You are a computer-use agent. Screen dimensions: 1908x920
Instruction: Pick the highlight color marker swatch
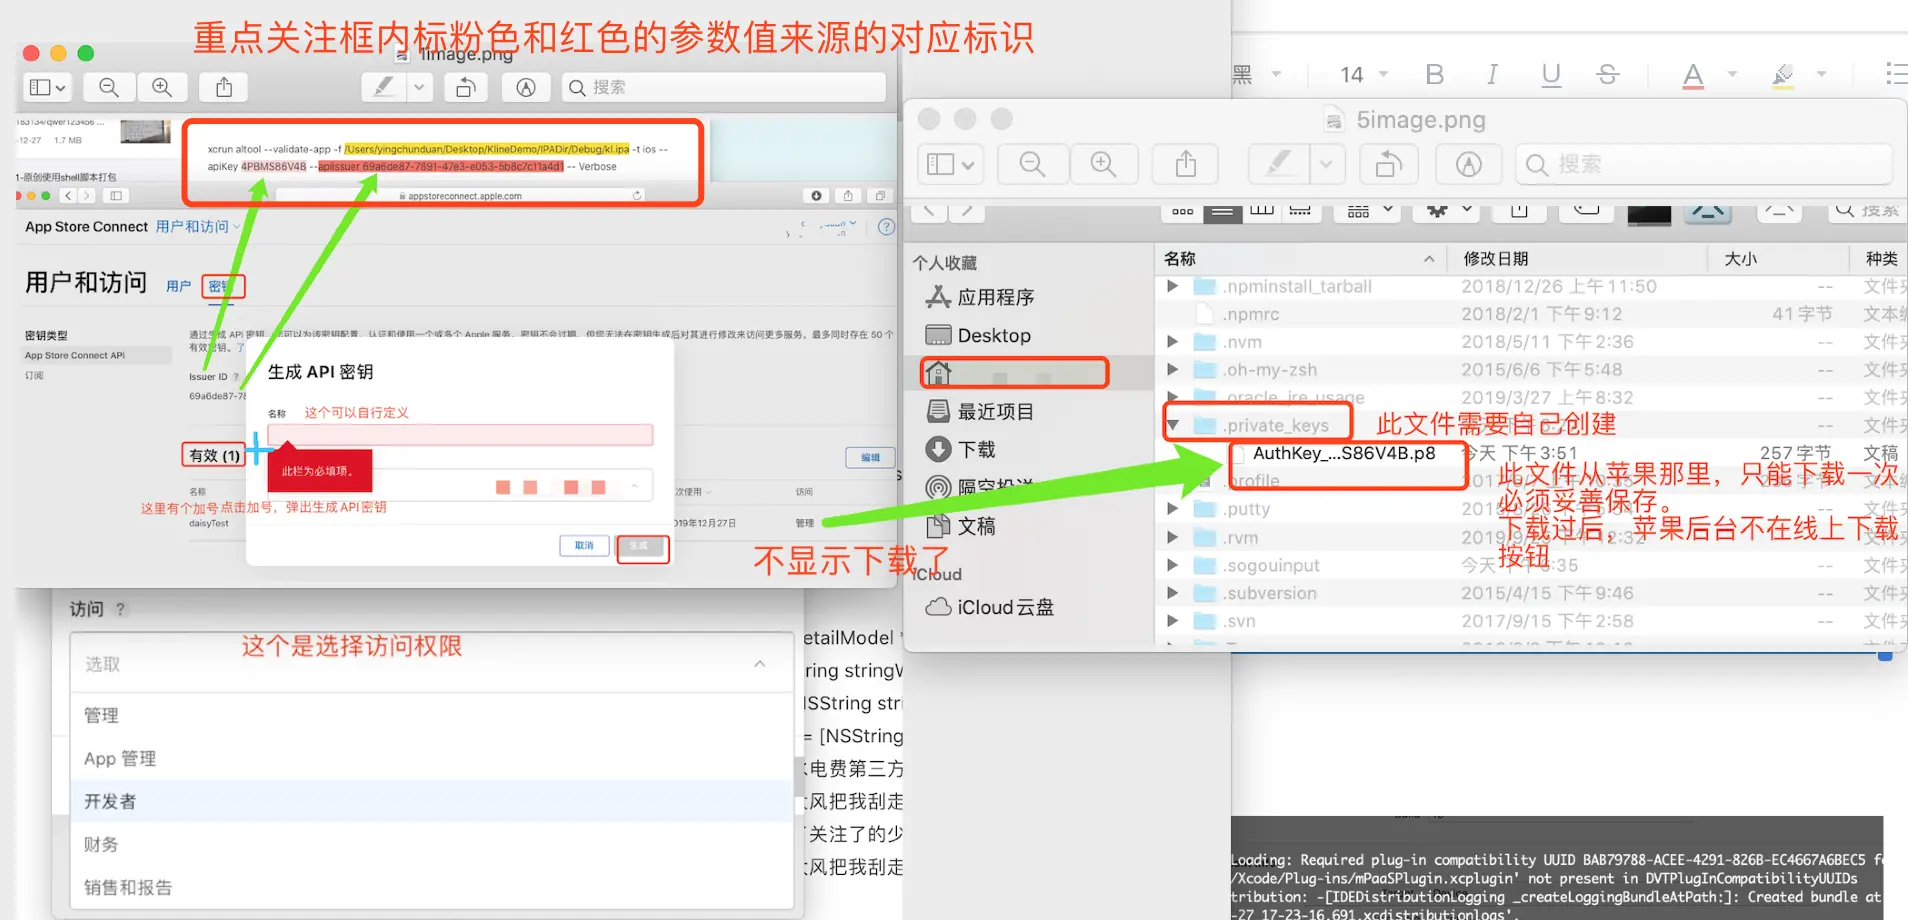click(1783, 75)
